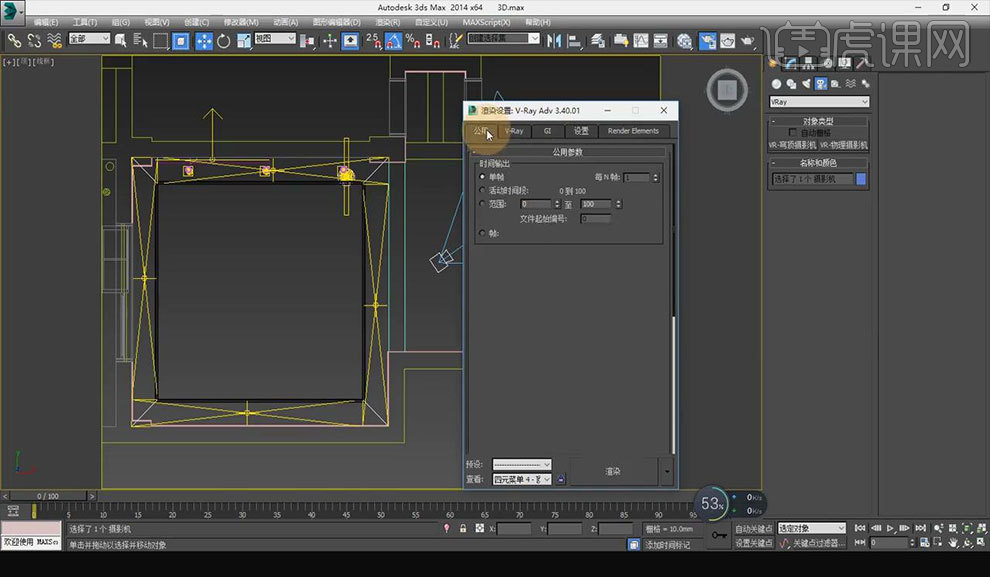This screenshot has height=577, width=990.
Task: Toggle Window/Crossing selection mode
Action: click(181, 41)
